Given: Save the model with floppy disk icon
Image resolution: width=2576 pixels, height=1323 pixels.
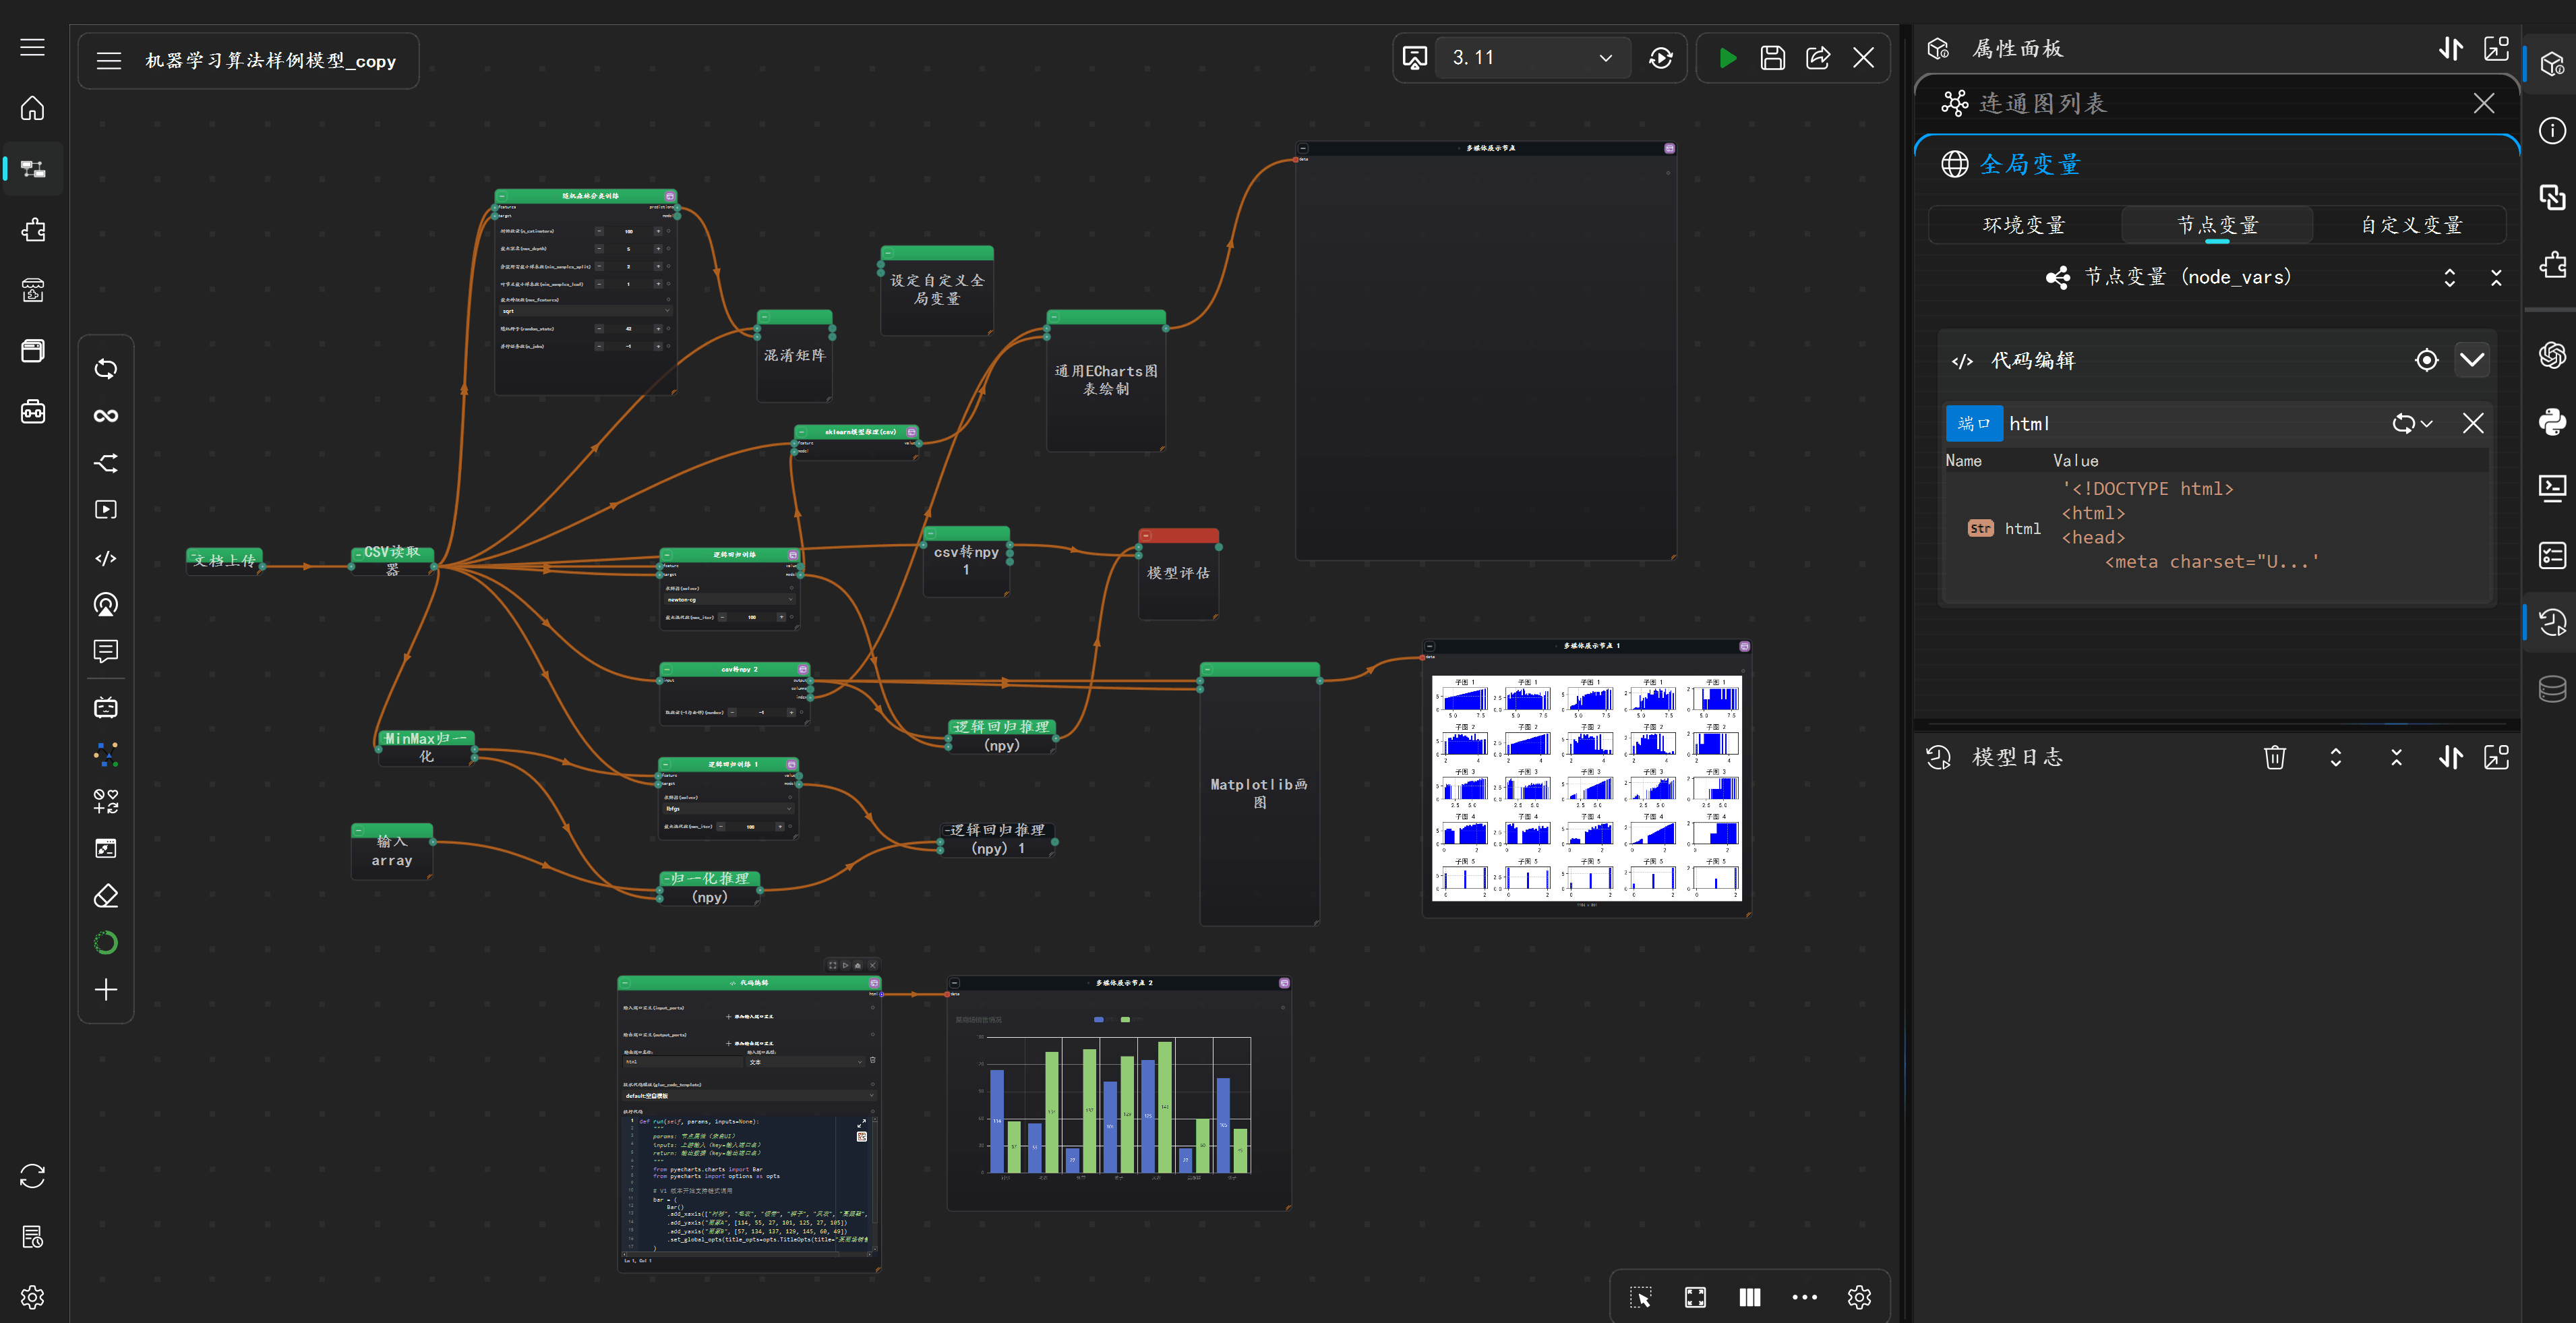Looking at the screenshot, I should pyautogui.click(x=1772, y=58).
